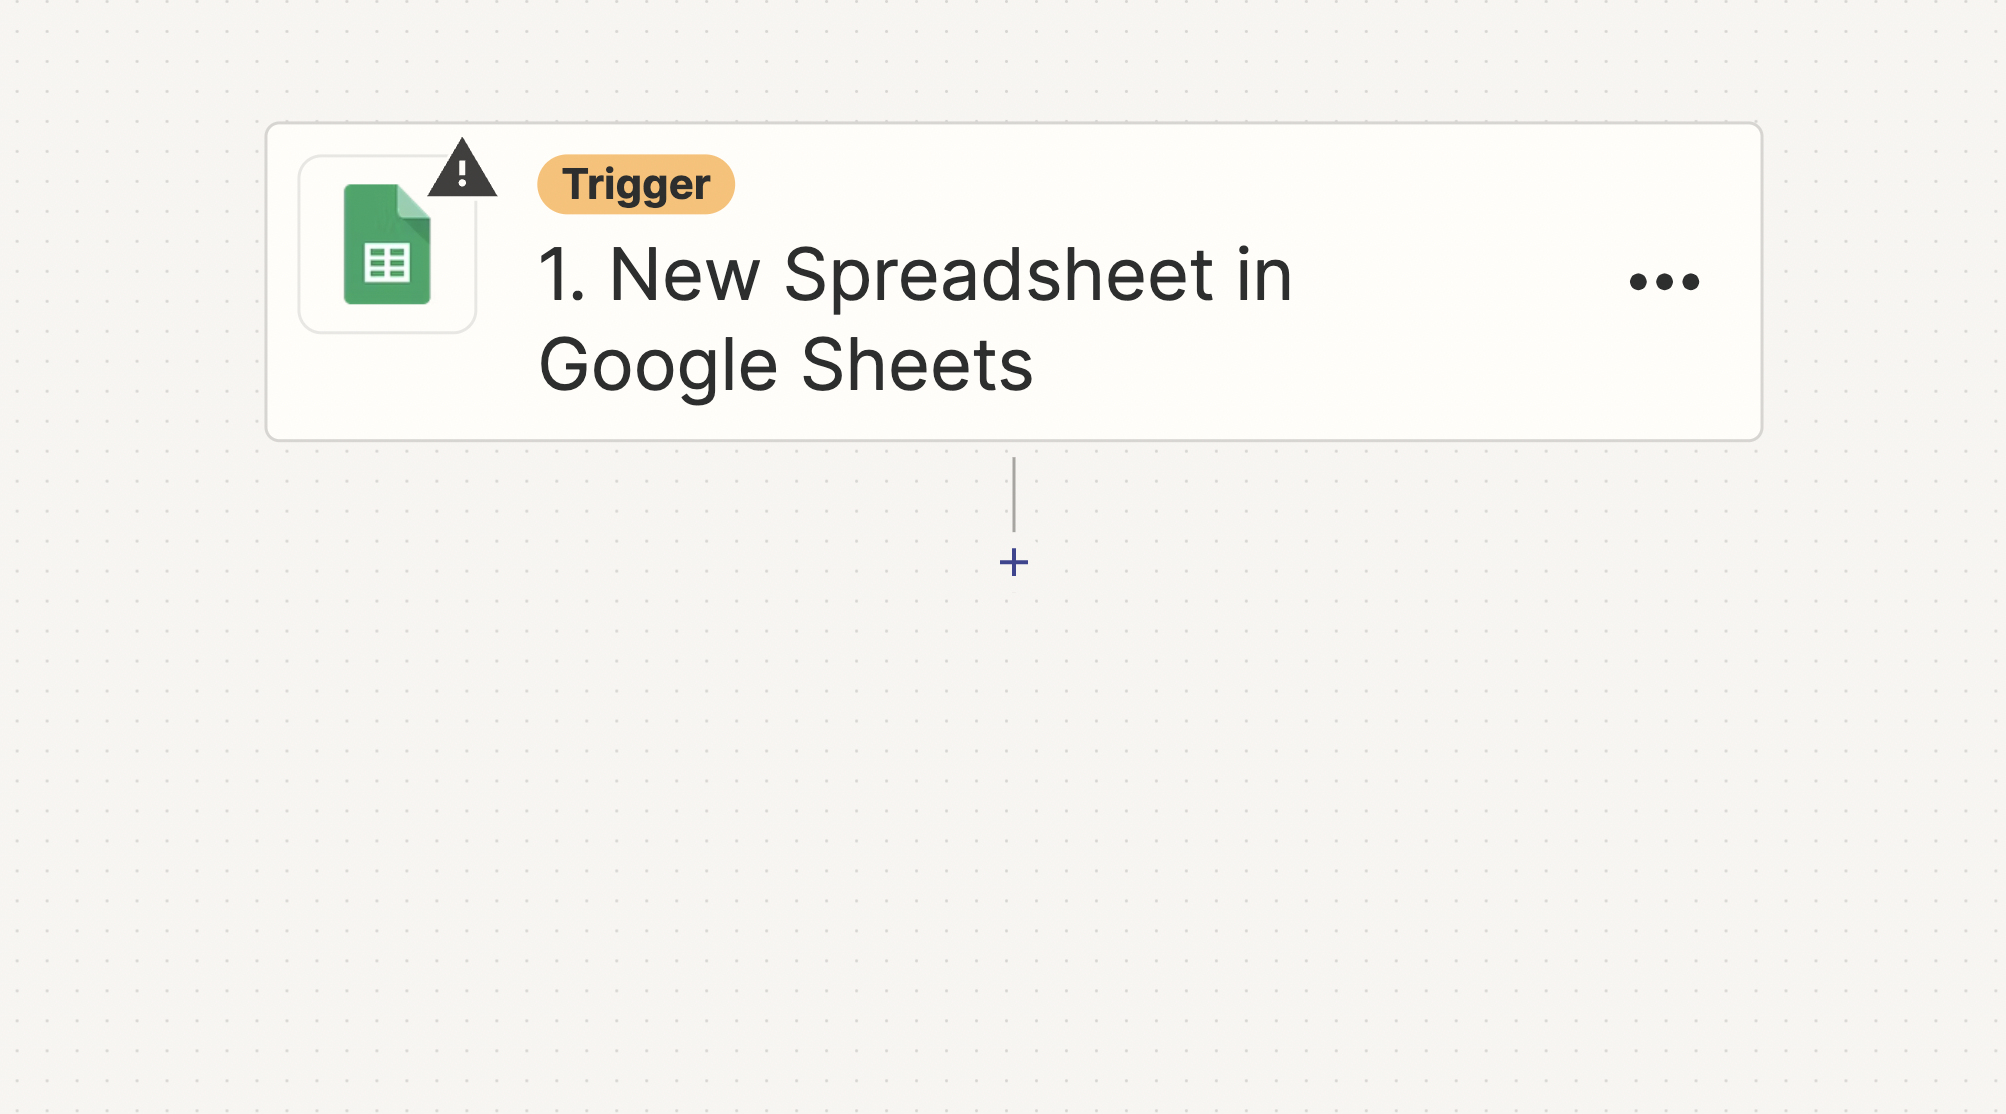Screen dimensions: 2006x1114
Task: Add a step with the plus icon
Action: point(1013,562)
